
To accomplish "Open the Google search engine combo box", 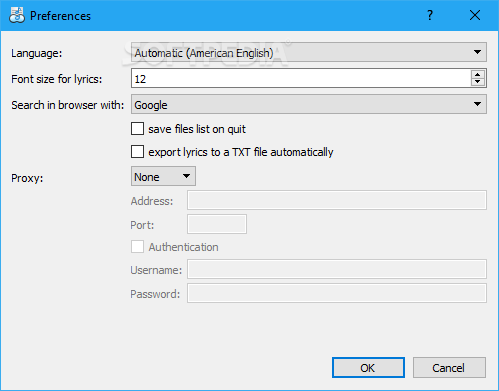I will pyautogui.click(x=309, y=104).
